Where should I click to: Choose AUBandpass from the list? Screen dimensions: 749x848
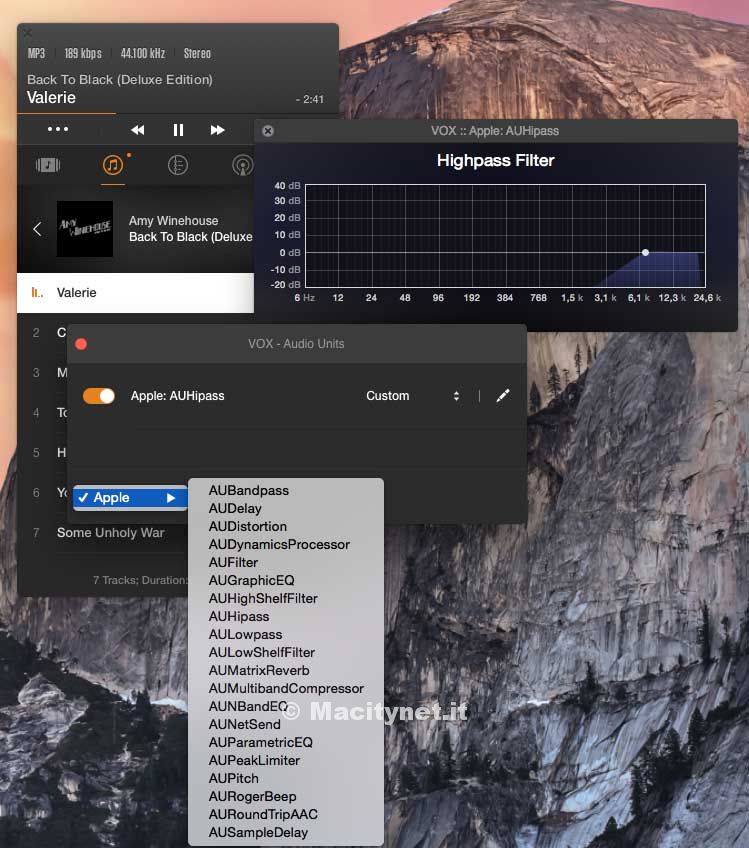coord(286,491)
